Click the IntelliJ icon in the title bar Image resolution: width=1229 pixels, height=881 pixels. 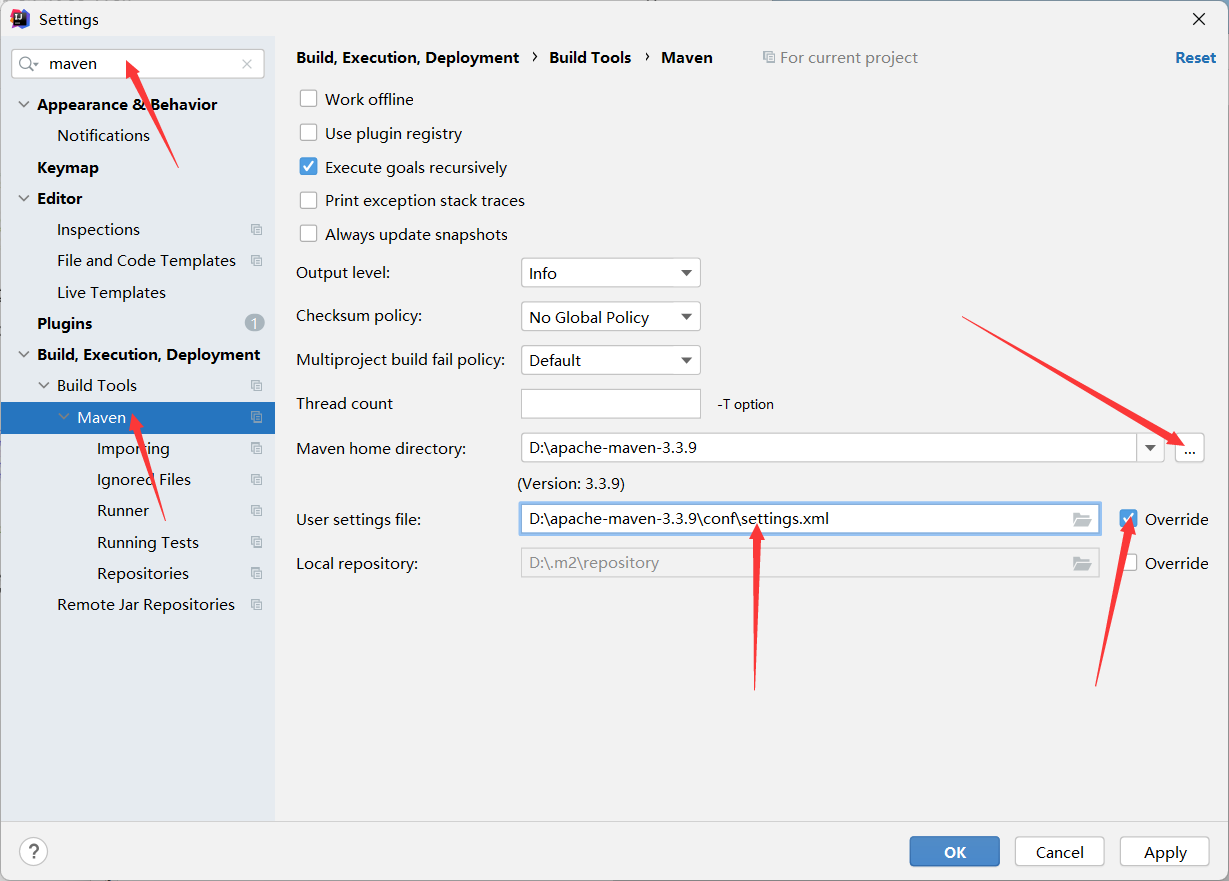pyautogui.click(x=20, y=19)
